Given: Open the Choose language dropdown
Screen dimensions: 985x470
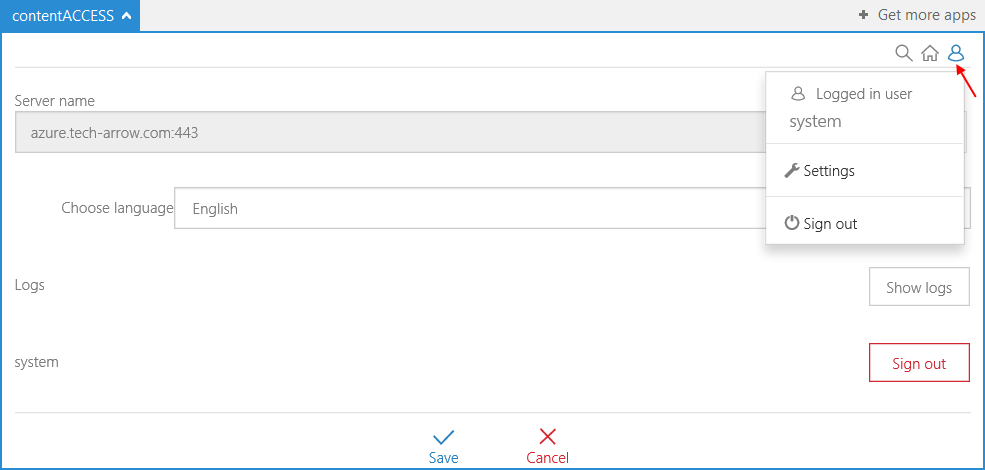Looking at the screenshot, I should 470,209.
